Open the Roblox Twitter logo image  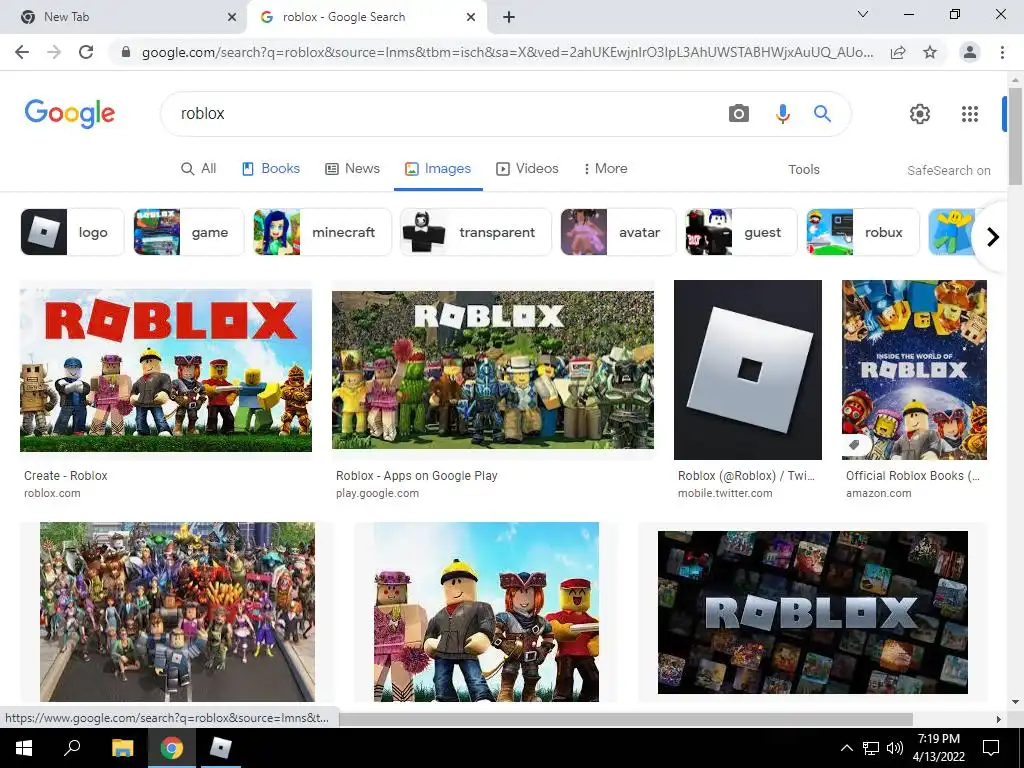click(x=748, y=370)
